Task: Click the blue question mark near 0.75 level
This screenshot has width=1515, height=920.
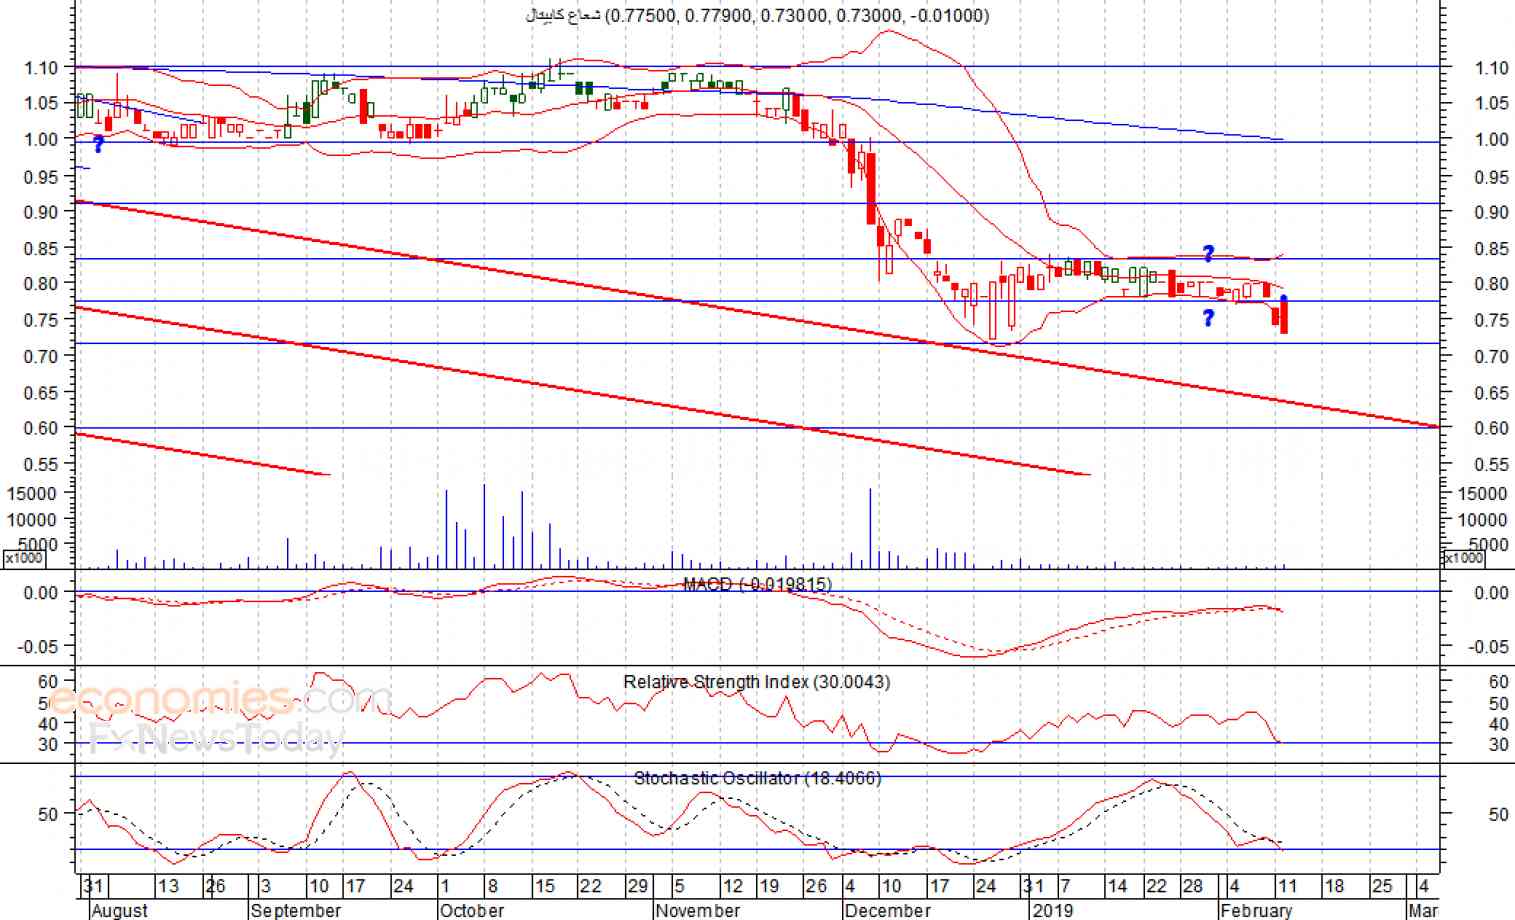Action: pos(1208,318)
